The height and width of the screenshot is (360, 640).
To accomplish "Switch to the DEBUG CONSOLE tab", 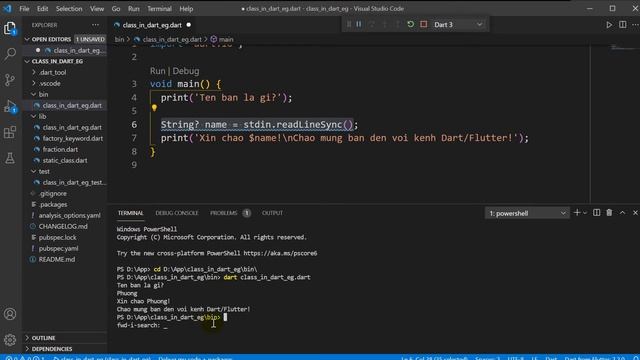I will 177,213.
